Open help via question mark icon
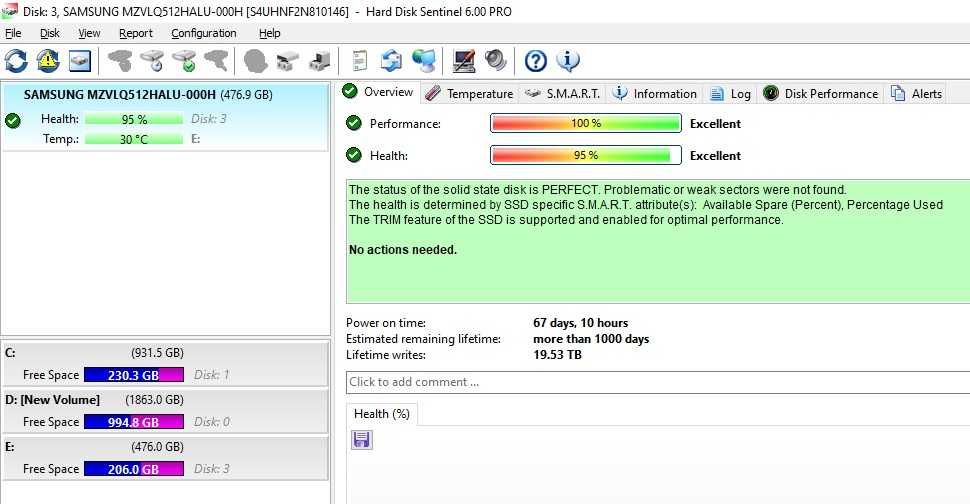Image resolution: width=970 pixels, height=504 pixels. coord(536,61)
